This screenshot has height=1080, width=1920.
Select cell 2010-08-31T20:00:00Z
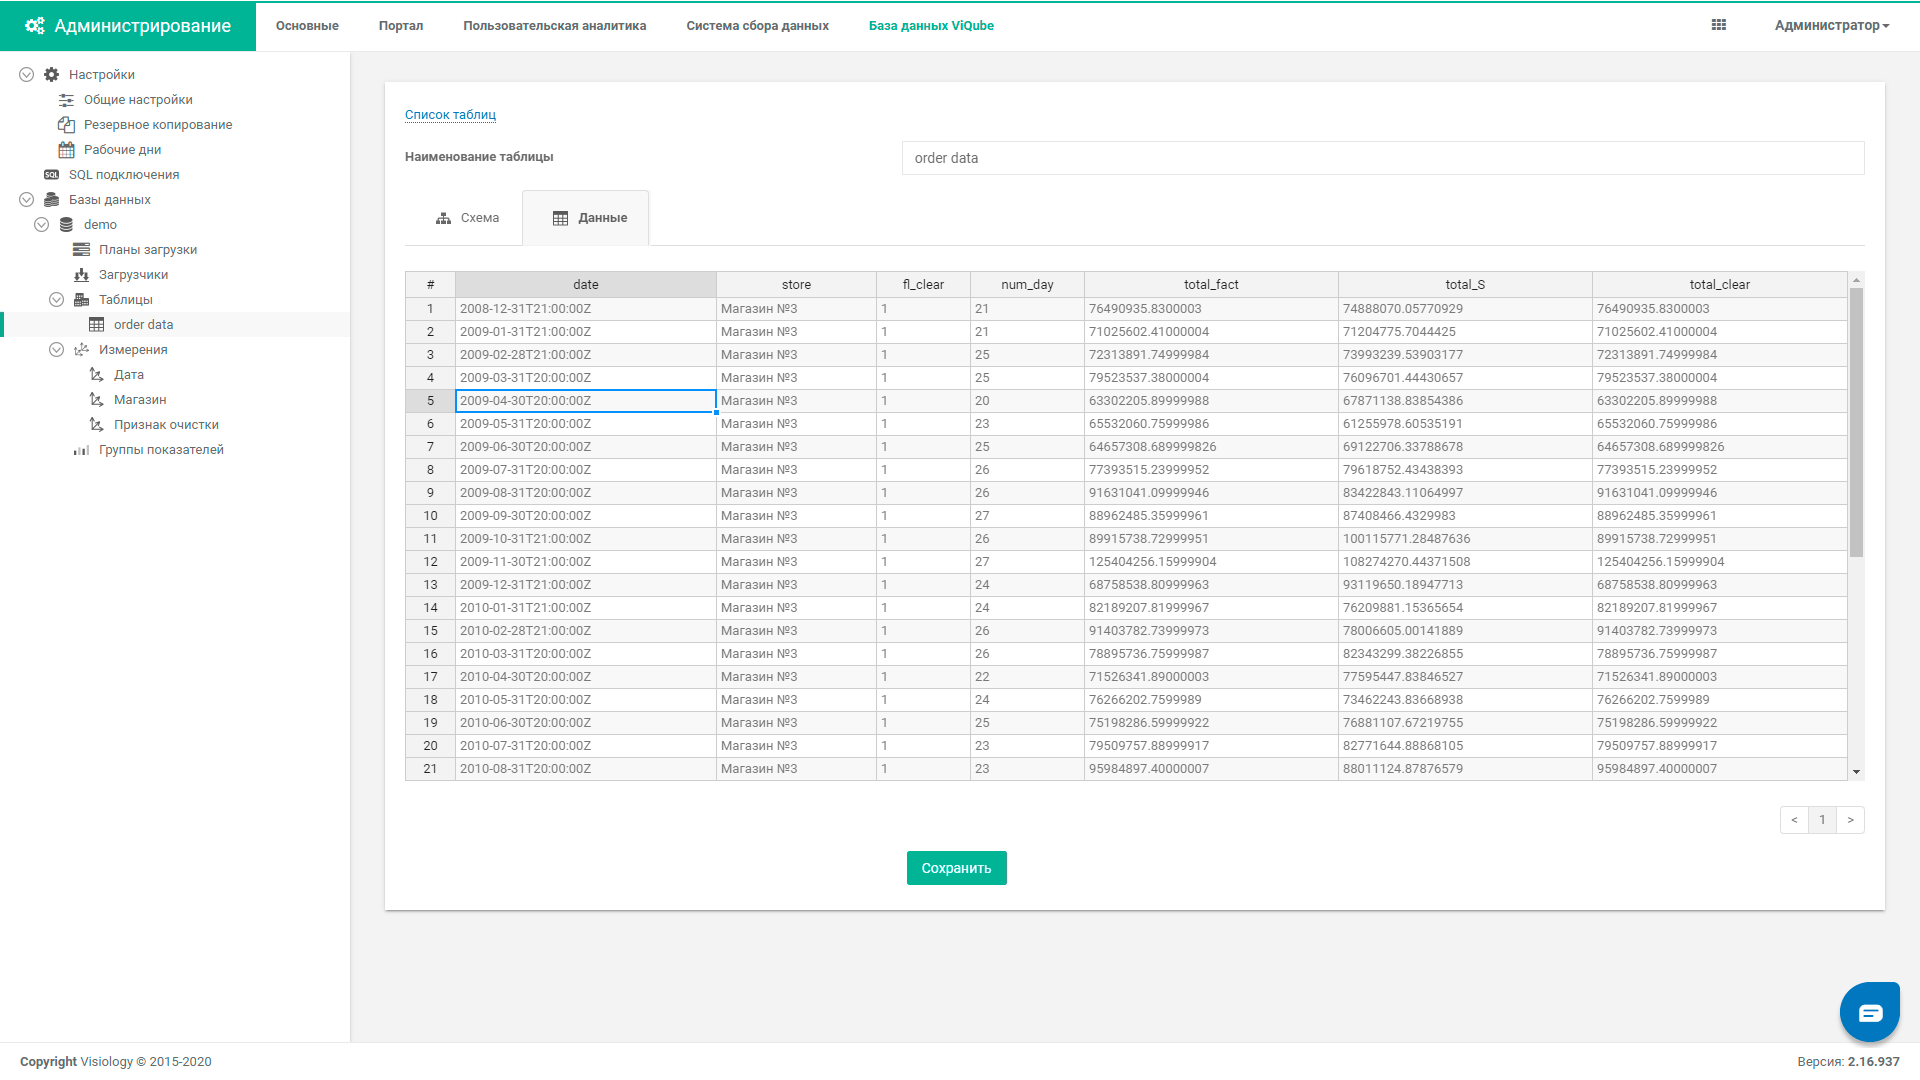[x=586, y=769]
